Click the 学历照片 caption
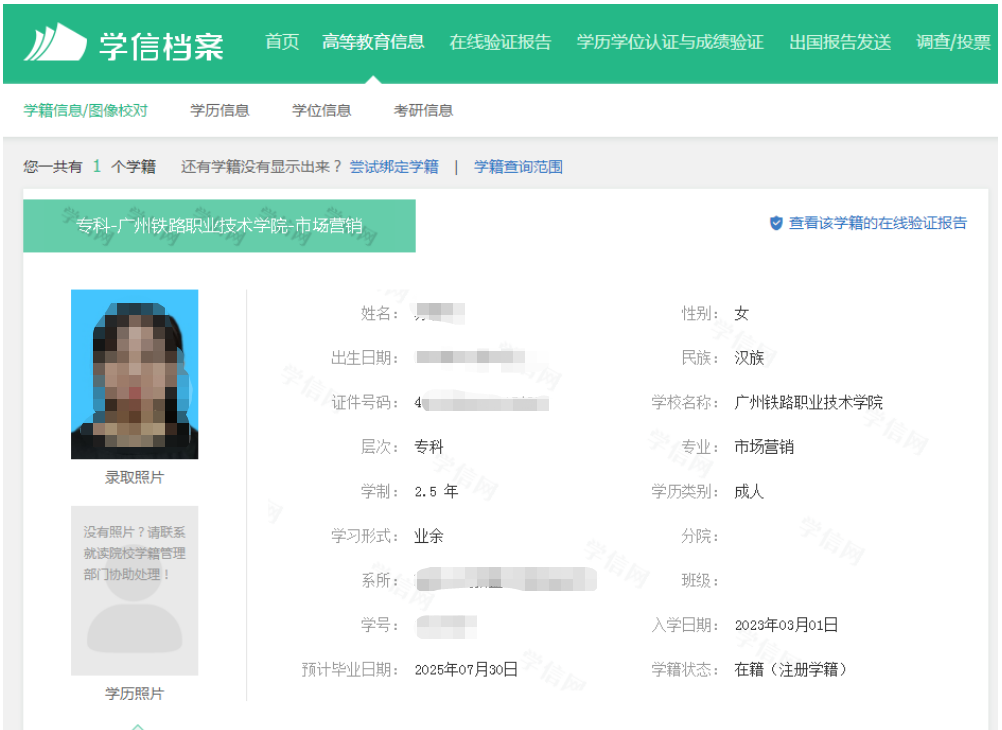Screen dimensions: 1002x730 (x=134, y=694)
